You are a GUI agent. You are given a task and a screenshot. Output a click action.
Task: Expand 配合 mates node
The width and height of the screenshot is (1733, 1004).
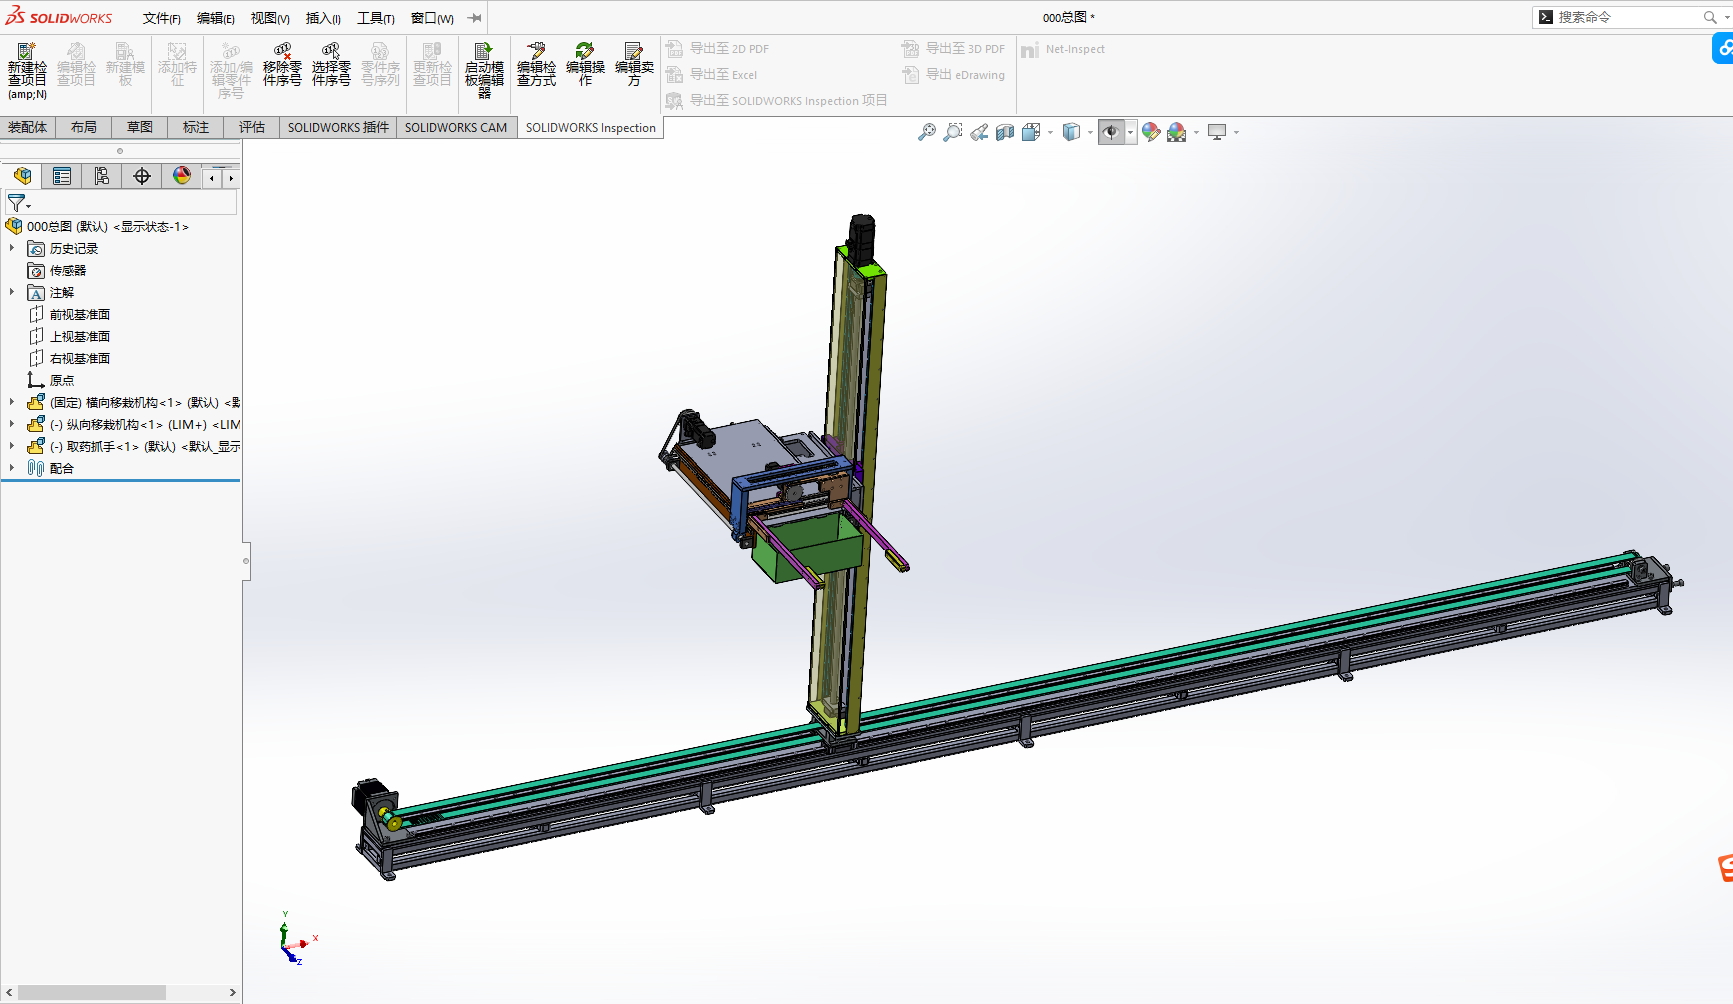coord(12,468)
